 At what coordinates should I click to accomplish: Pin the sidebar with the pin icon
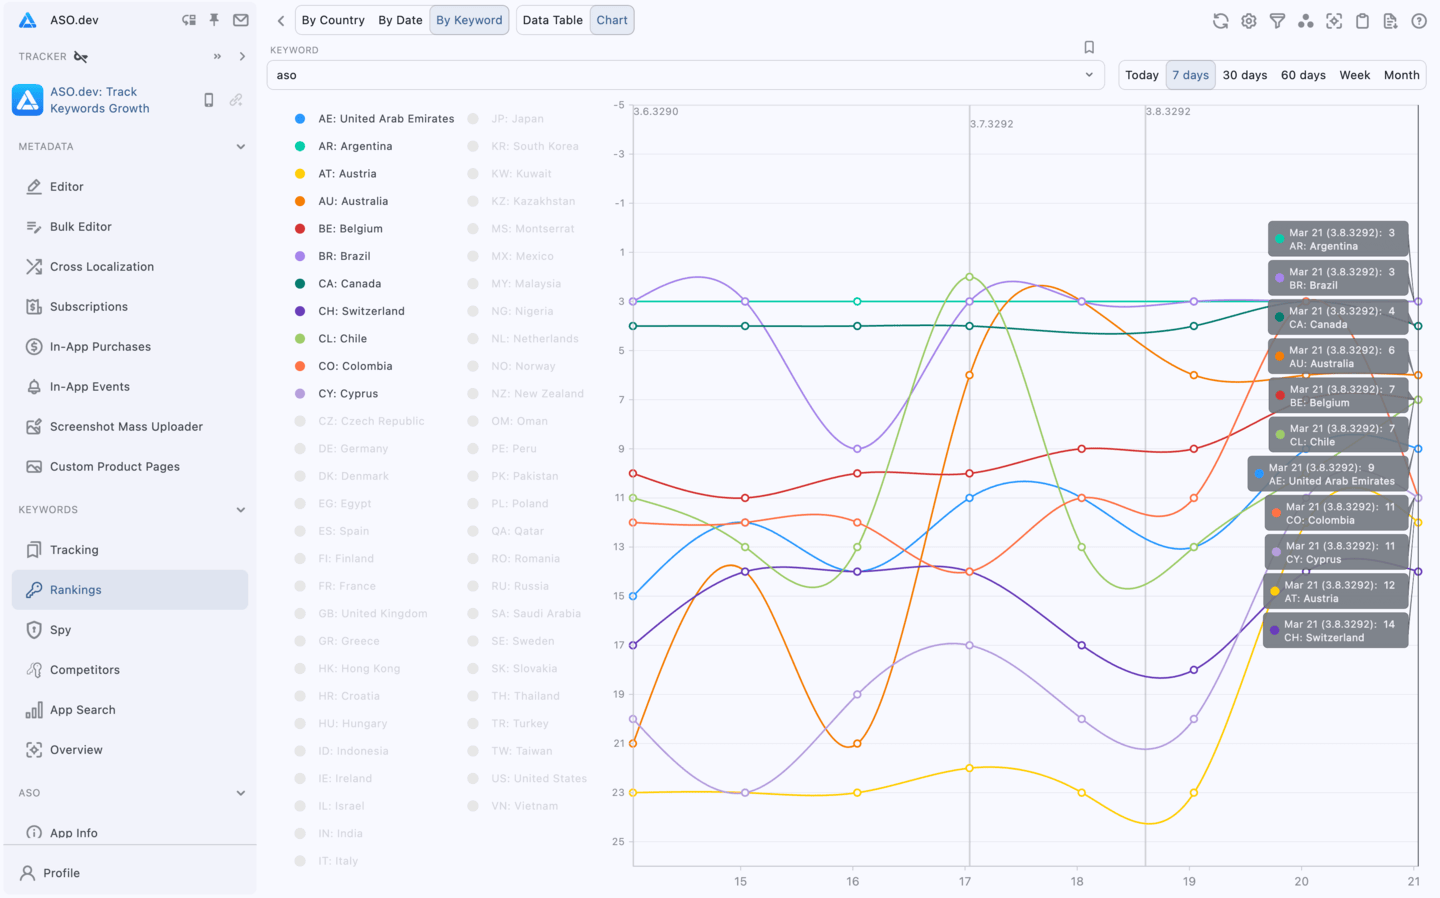point(213,19)
